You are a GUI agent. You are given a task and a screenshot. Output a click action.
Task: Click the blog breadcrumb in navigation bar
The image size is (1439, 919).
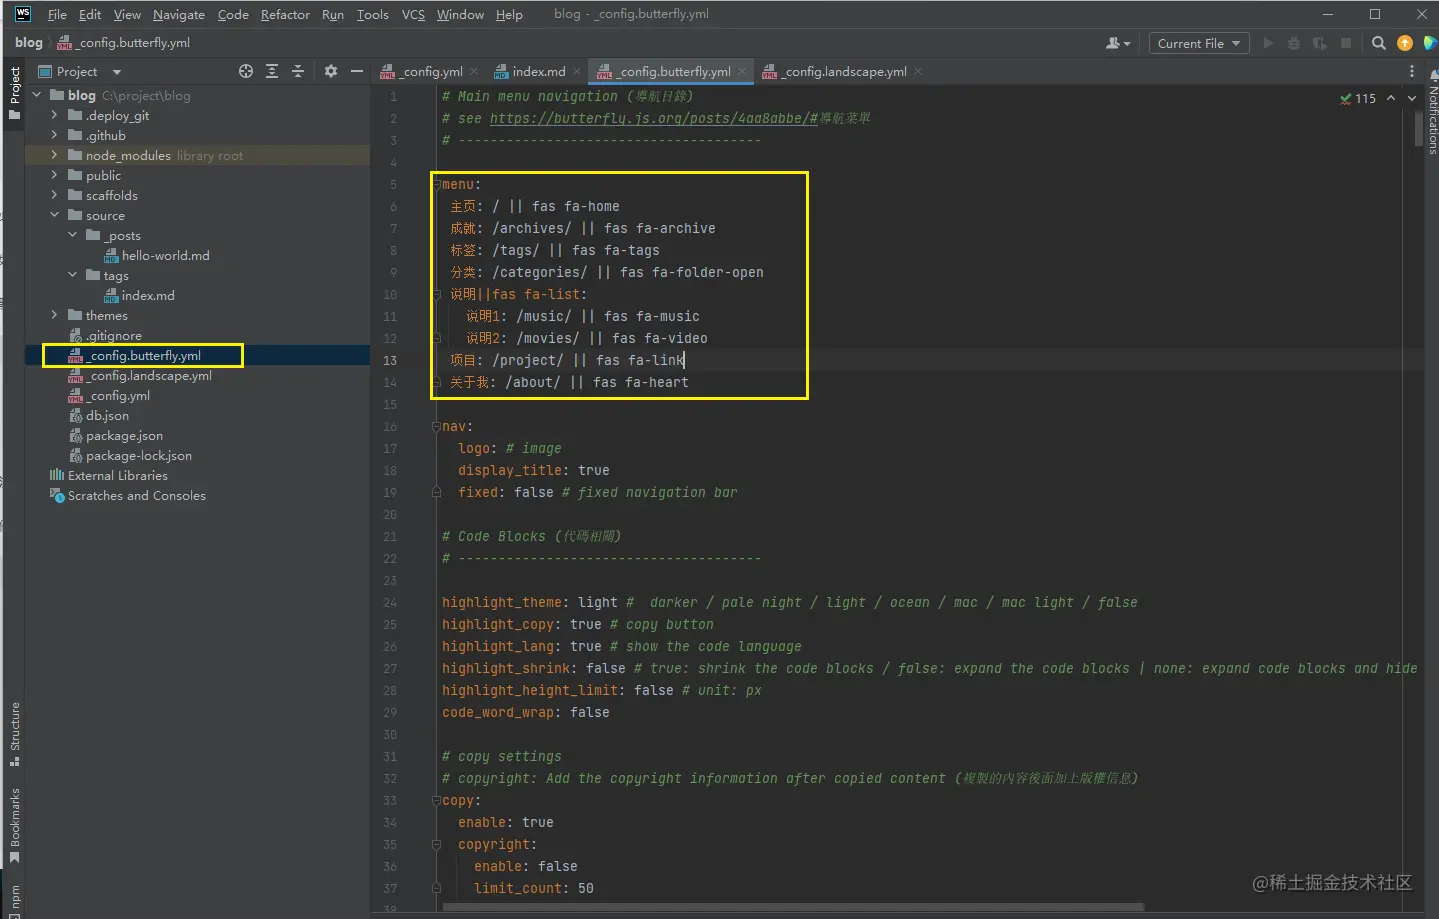coord(29,42)
